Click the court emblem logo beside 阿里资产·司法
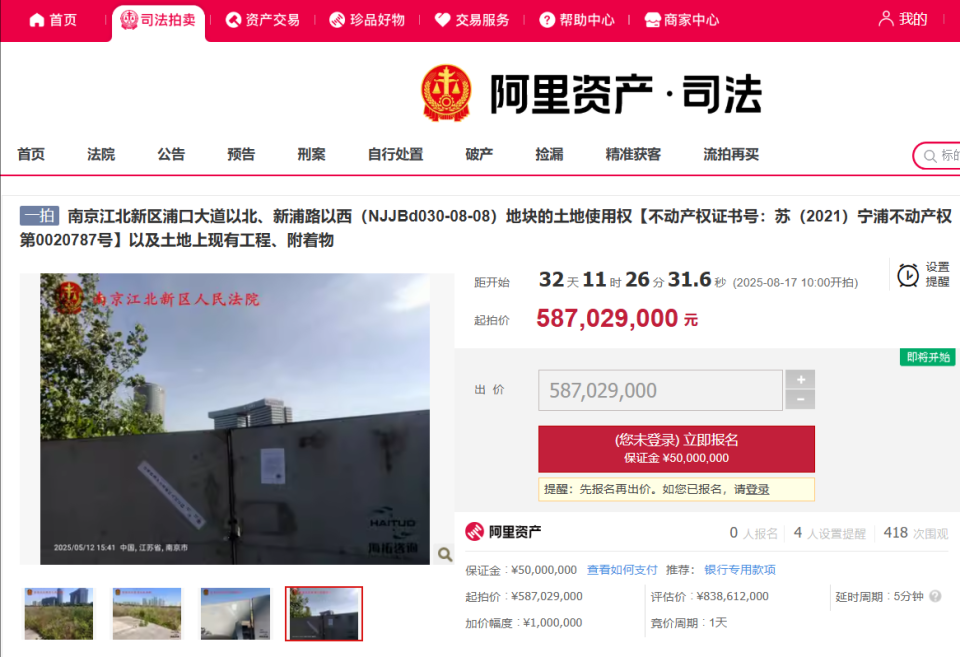 tap(446, 93)
